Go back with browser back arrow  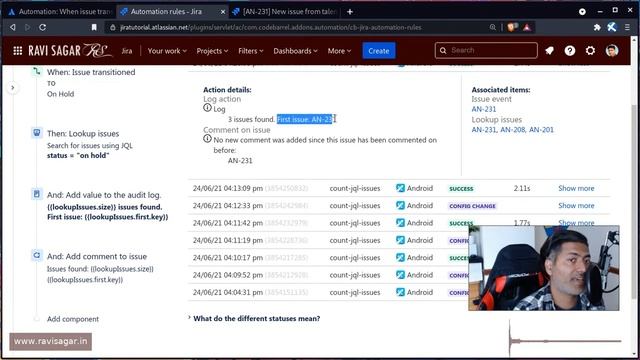13,27
